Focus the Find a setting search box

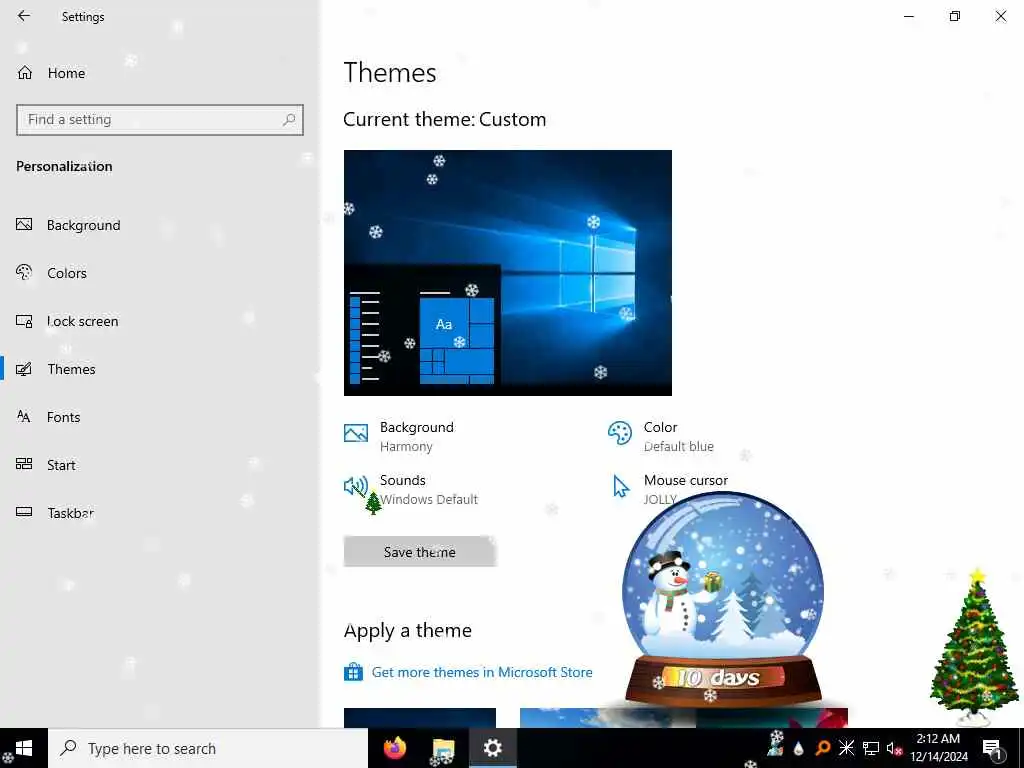160,120
